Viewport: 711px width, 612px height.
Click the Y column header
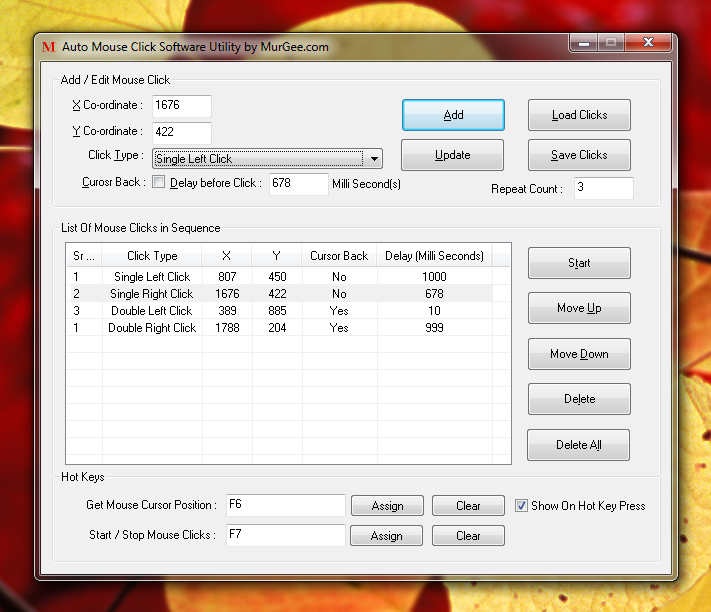(x=277, y=256)
